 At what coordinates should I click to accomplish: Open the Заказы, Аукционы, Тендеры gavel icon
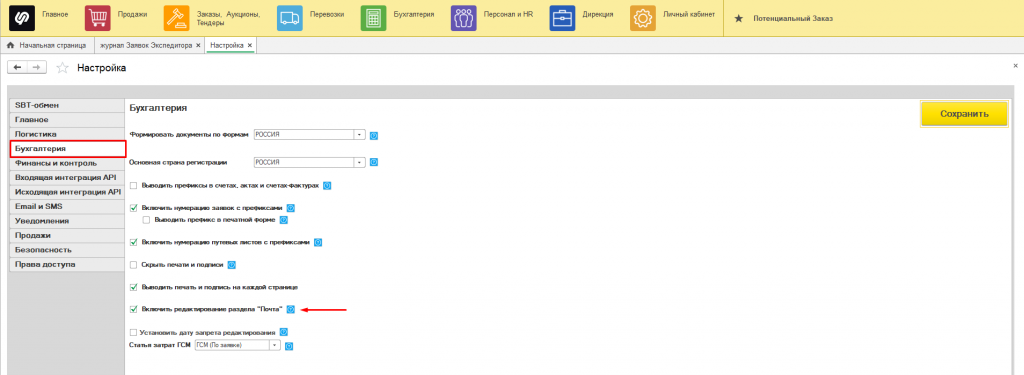(176, 18)
